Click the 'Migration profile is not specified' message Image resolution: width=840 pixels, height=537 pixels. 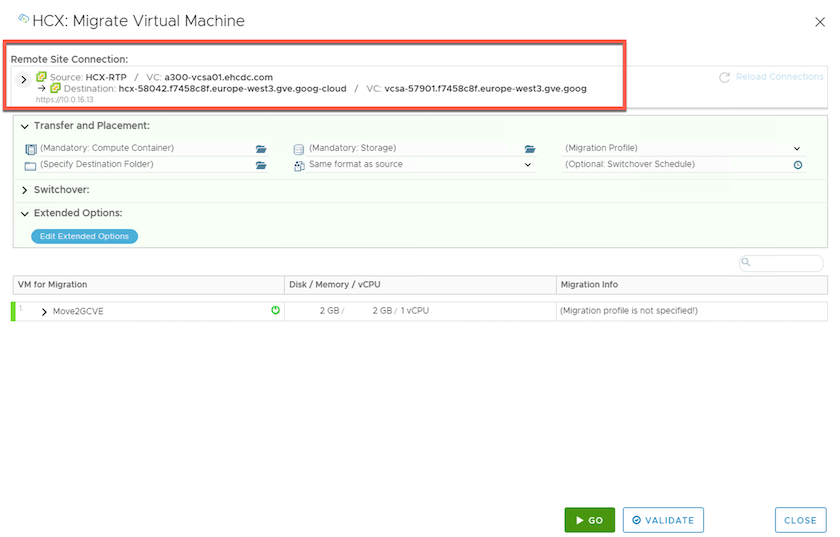tap(628, 311)
